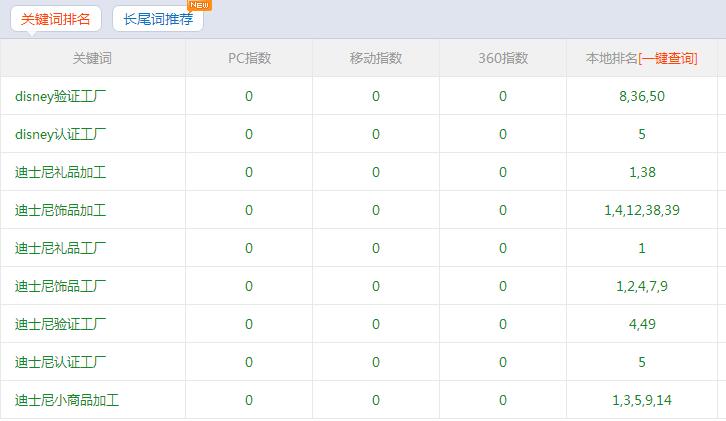726x421 pixels.
Task: Open keyword 迪士尼饰品加工
Action: (x=61, y=210)
